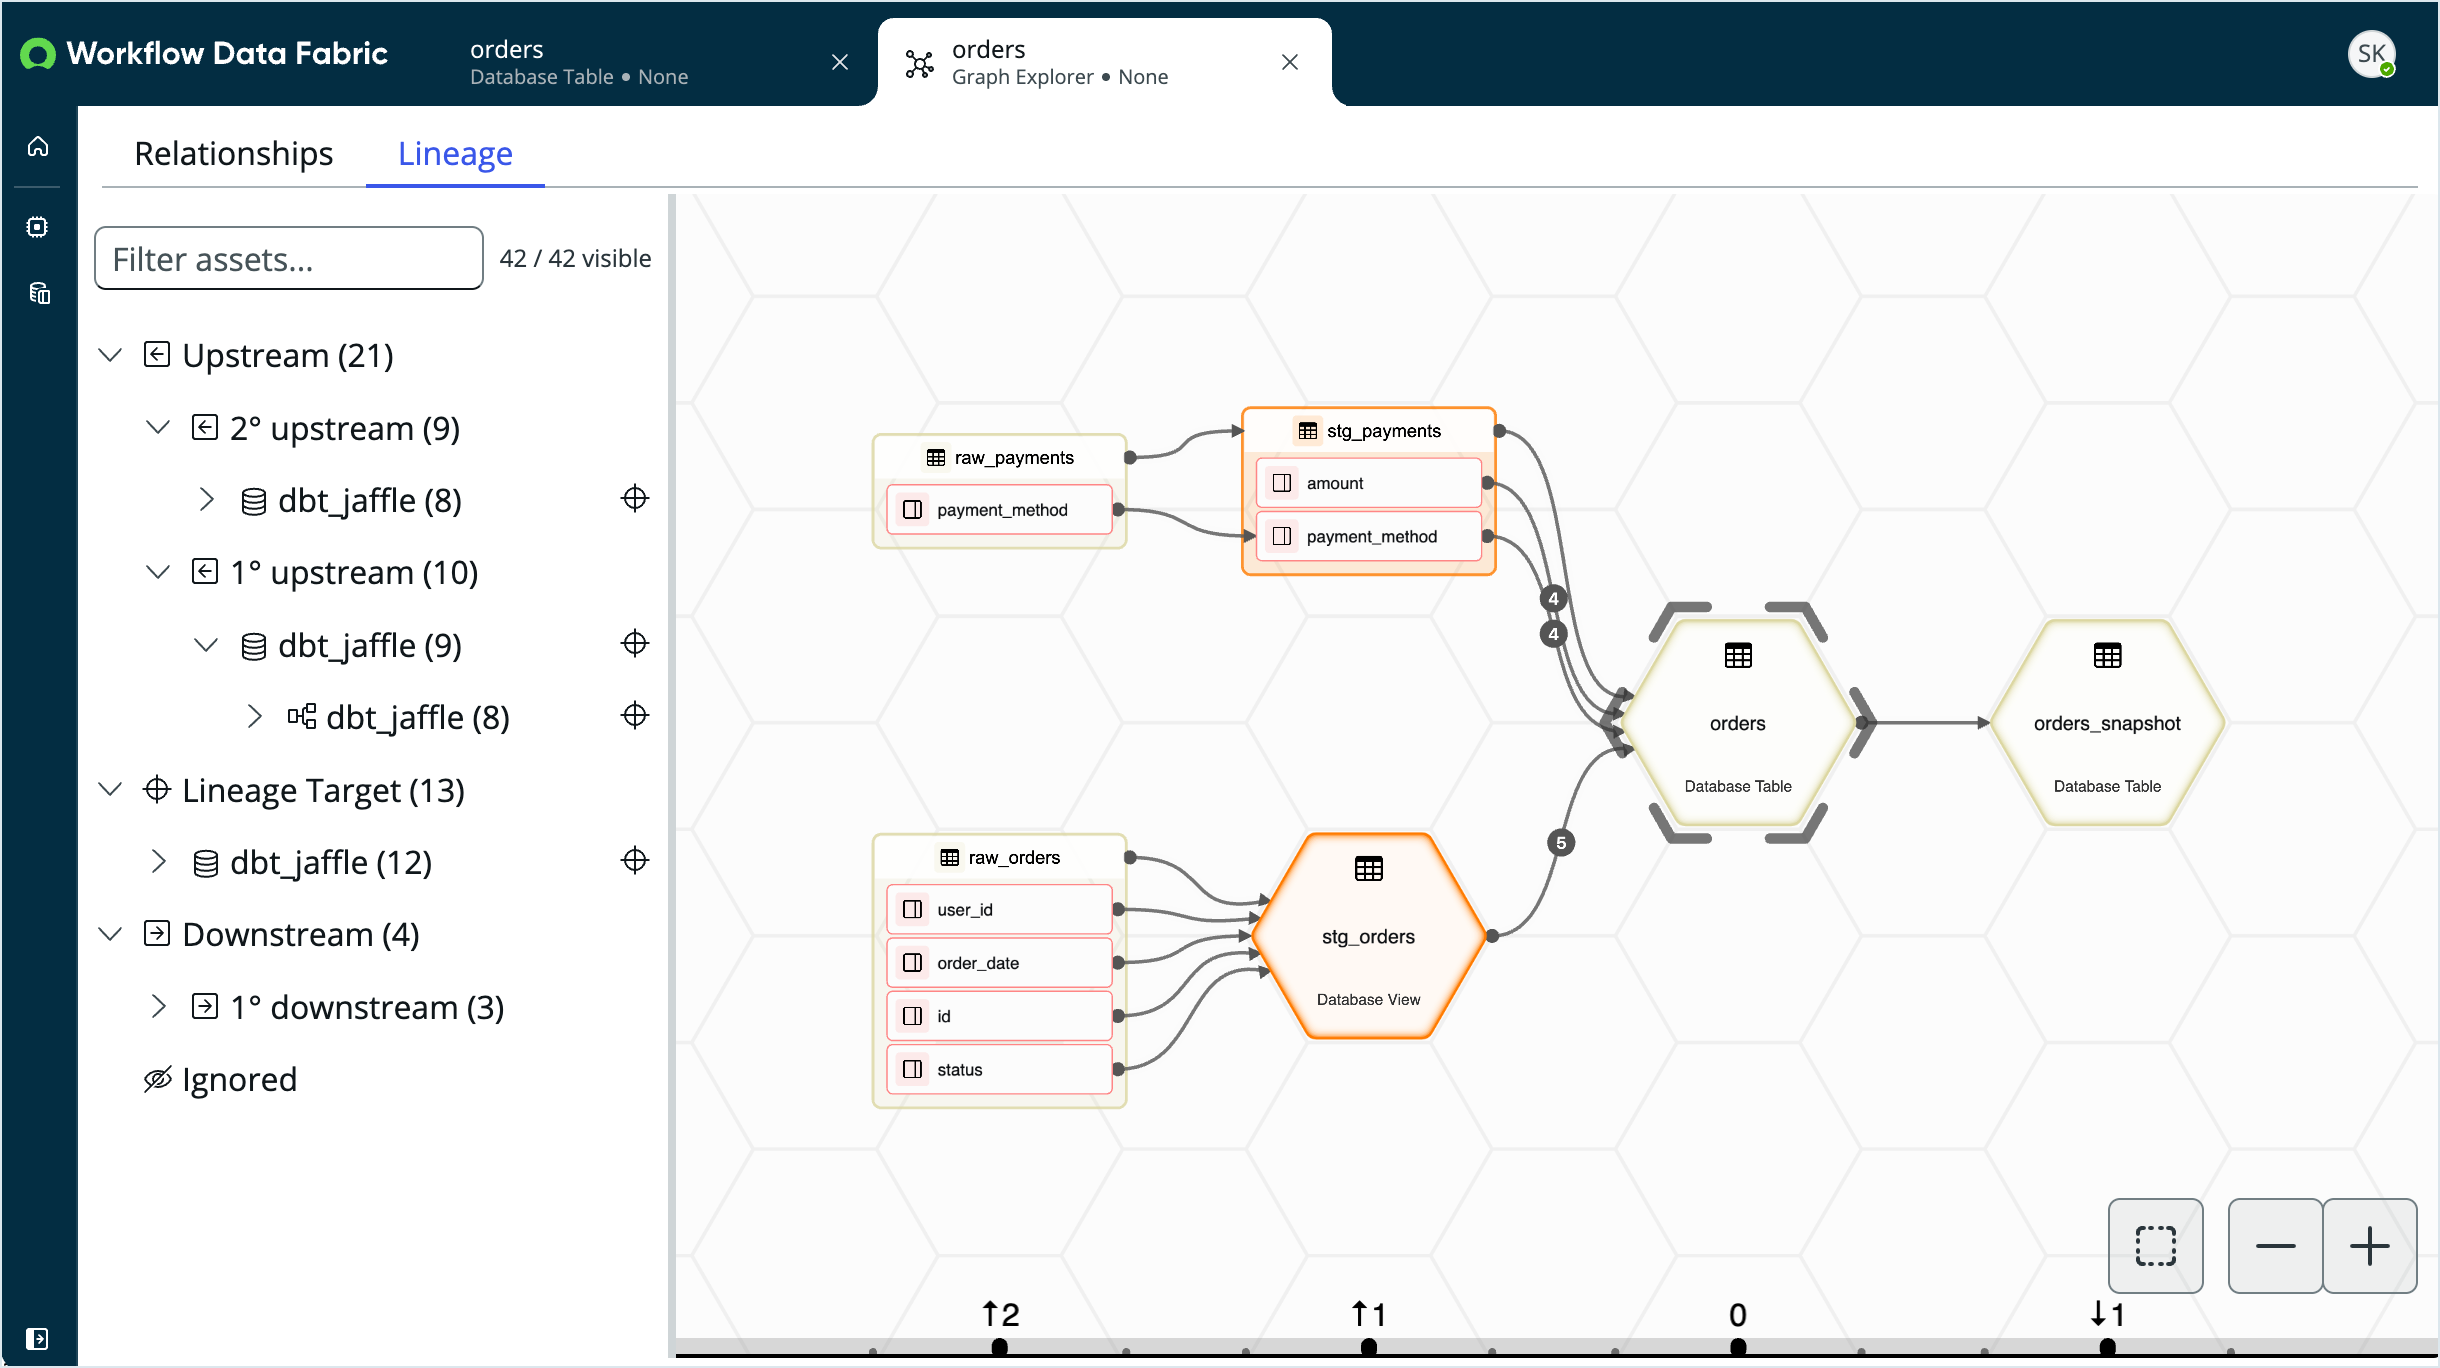Click the edge count badge 5
The width and height of the screenshot is (2440, 1368).
coord(1561,843)
